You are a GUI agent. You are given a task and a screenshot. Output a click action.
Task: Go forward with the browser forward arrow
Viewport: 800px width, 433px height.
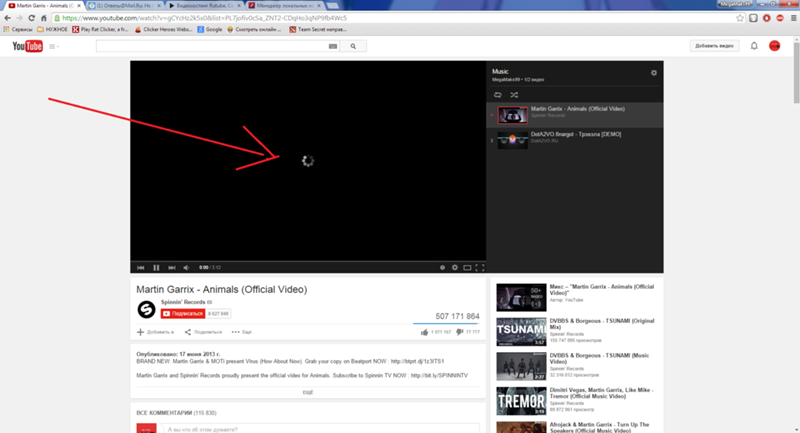coord(19,18)
